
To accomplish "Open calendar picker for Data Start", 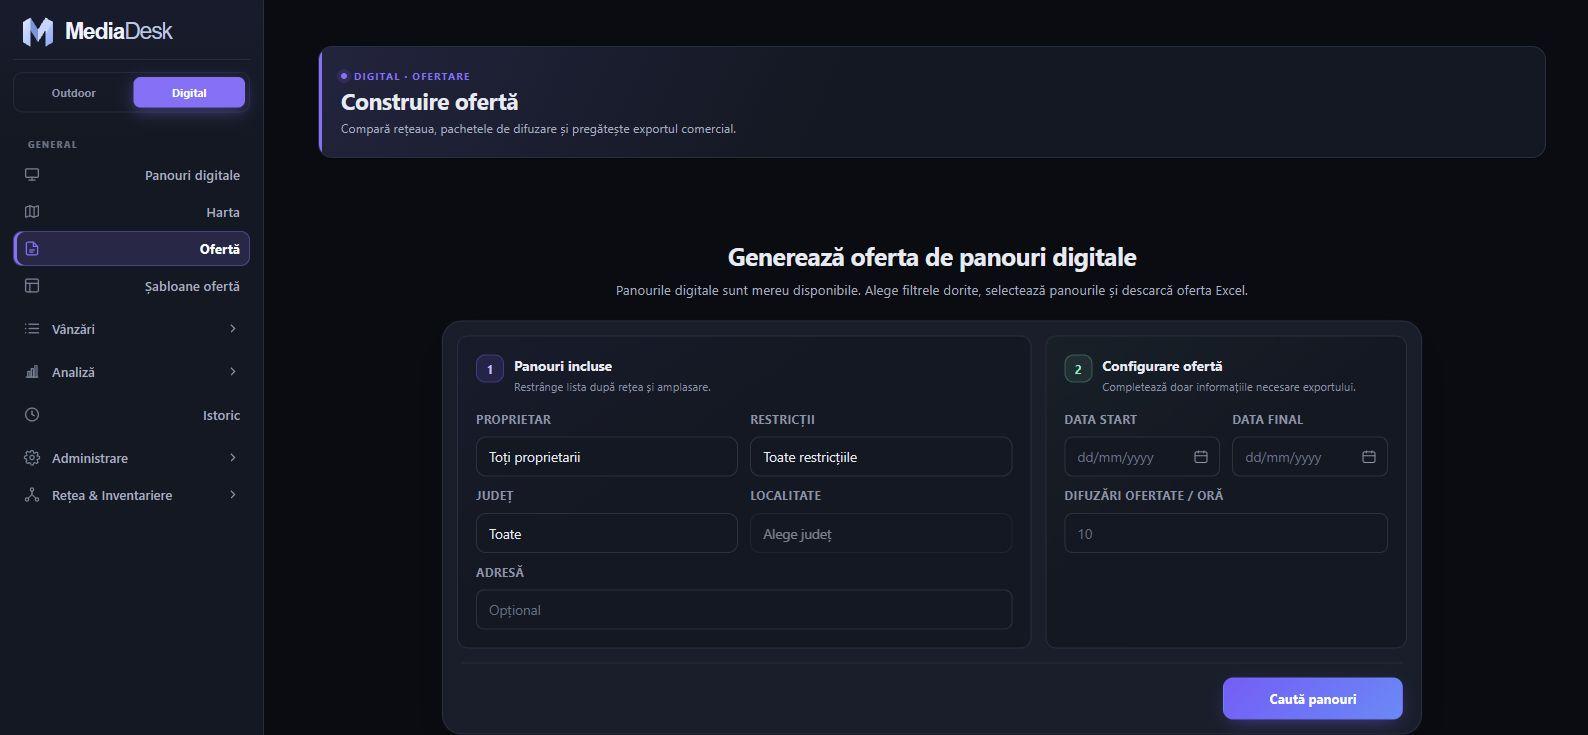I will (x=1201, y=457).
